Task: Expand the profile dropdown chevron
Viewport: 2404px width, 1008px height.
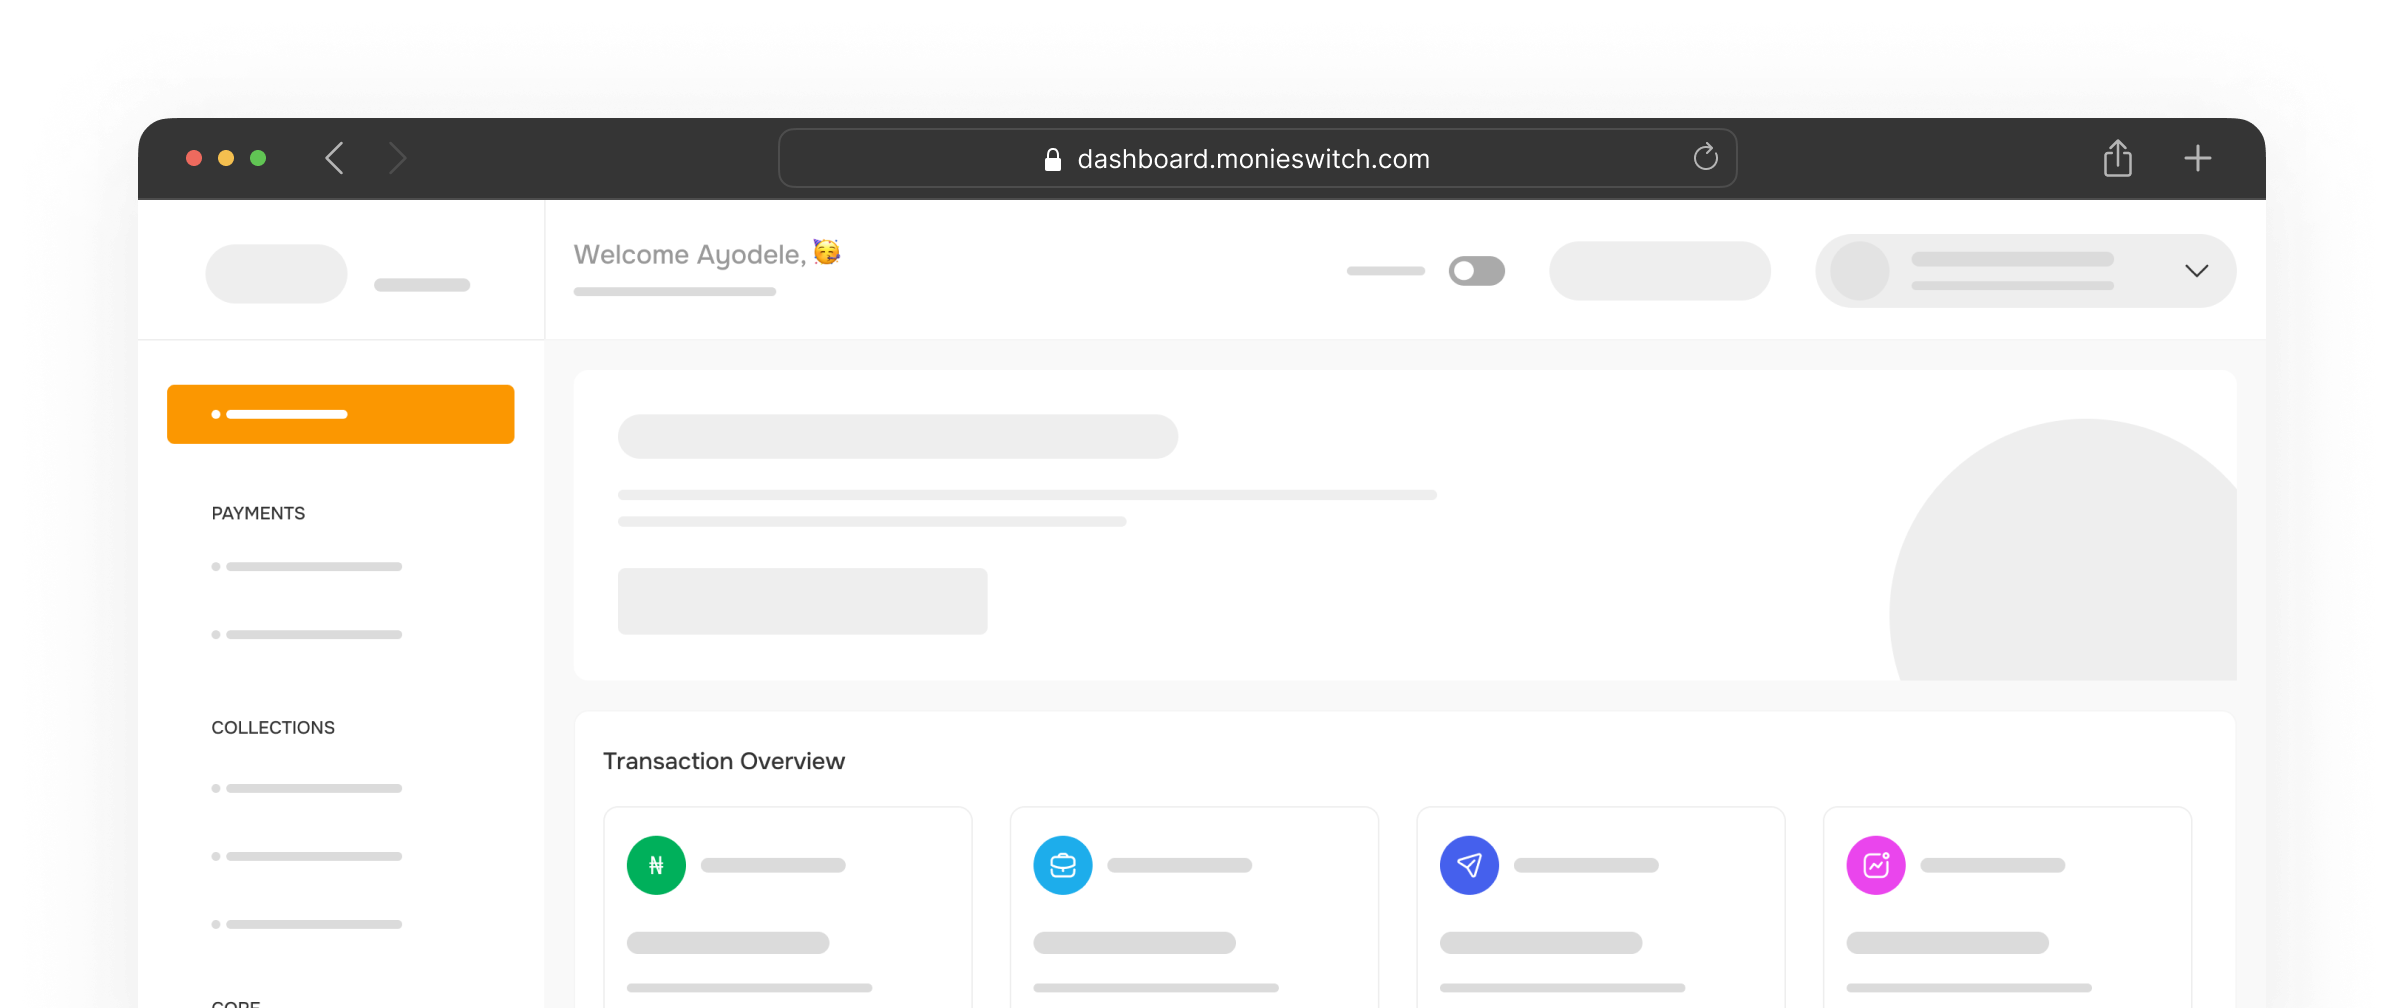Action: 2196,271
